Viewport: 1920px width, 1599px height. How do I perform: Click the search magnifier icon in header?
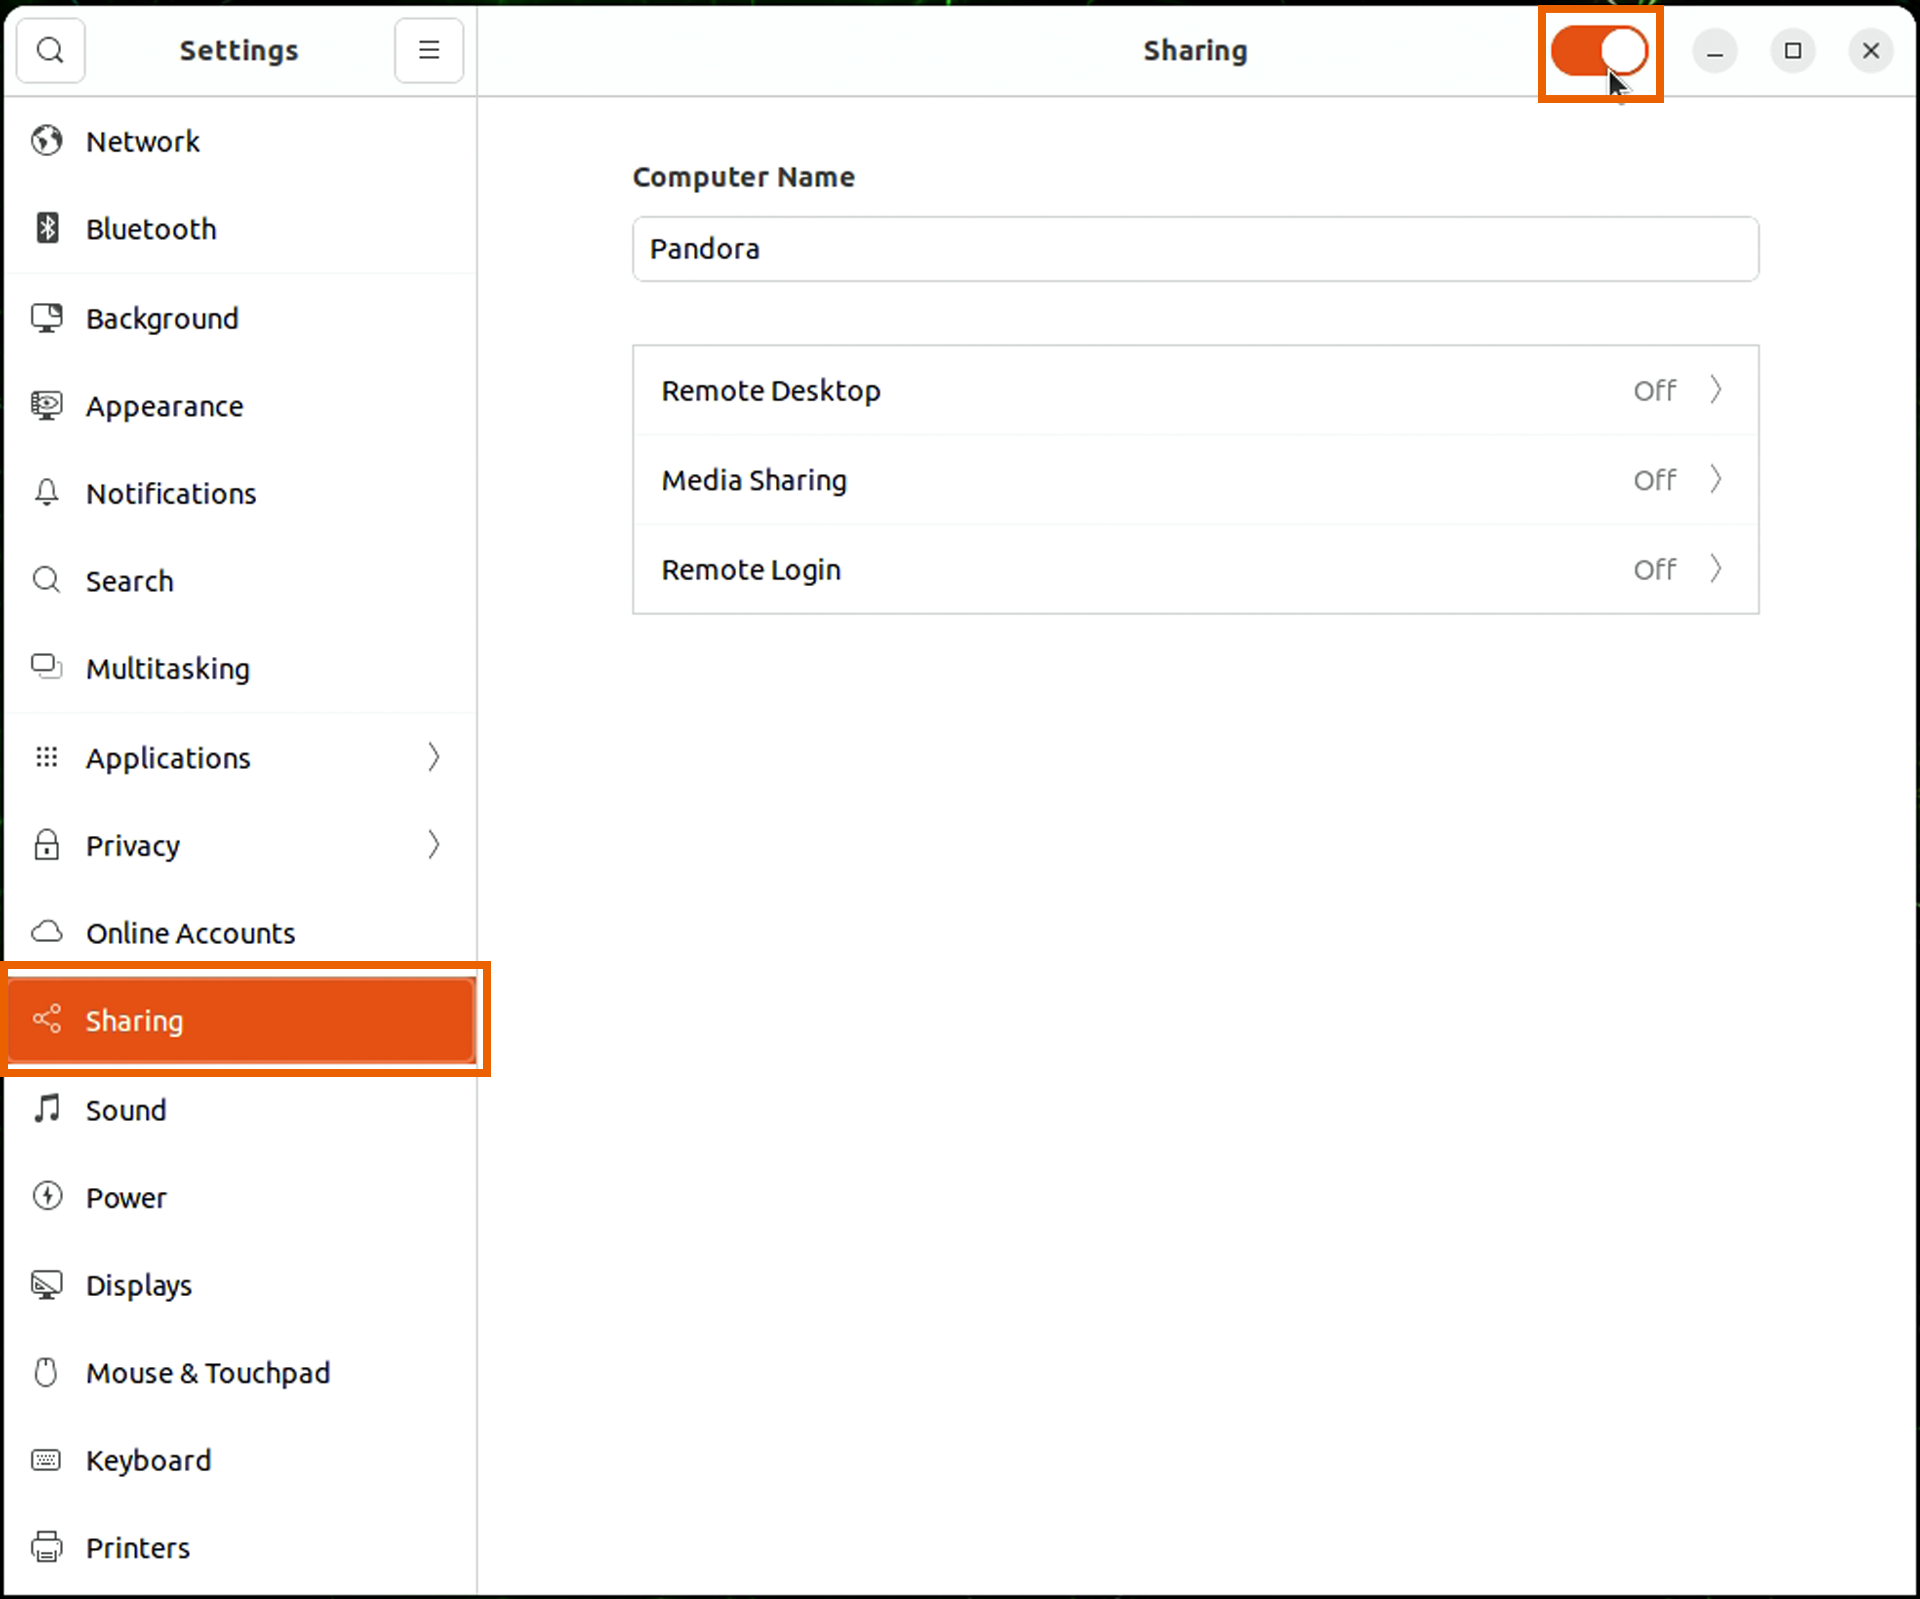point(50,50)
